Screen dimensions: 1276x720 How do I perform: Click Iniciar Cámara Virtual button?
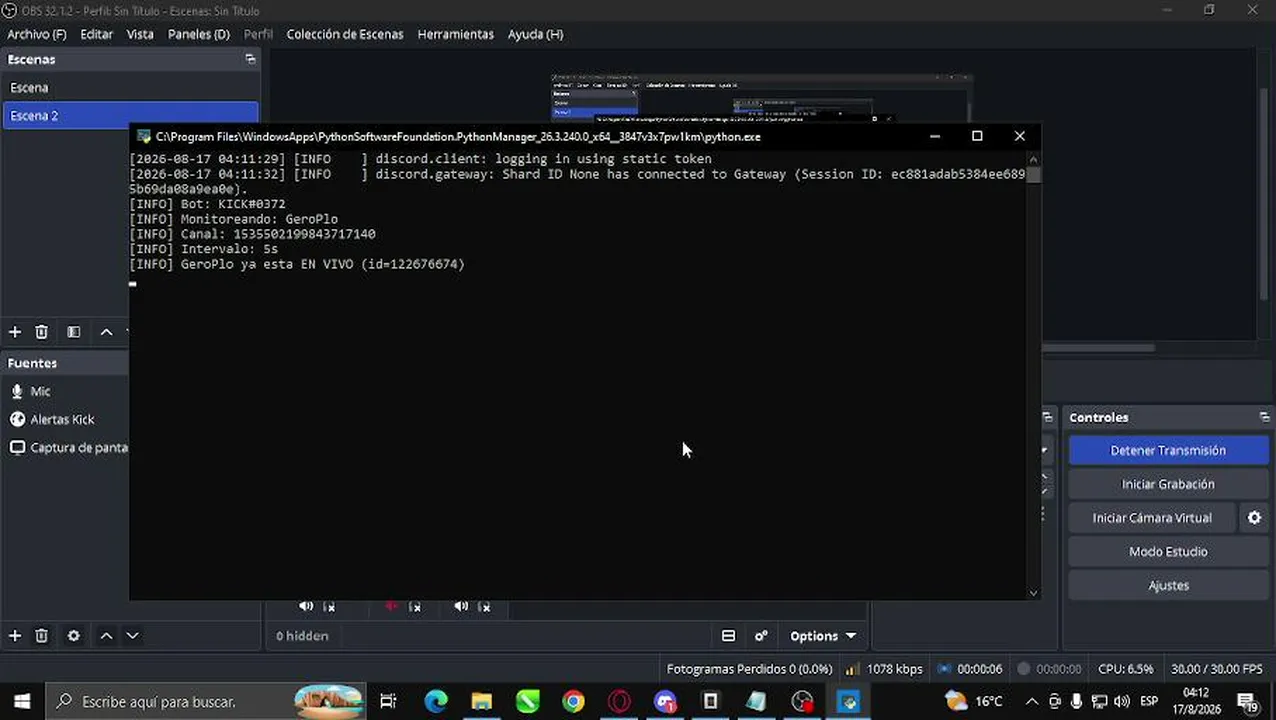(1152, 518)
